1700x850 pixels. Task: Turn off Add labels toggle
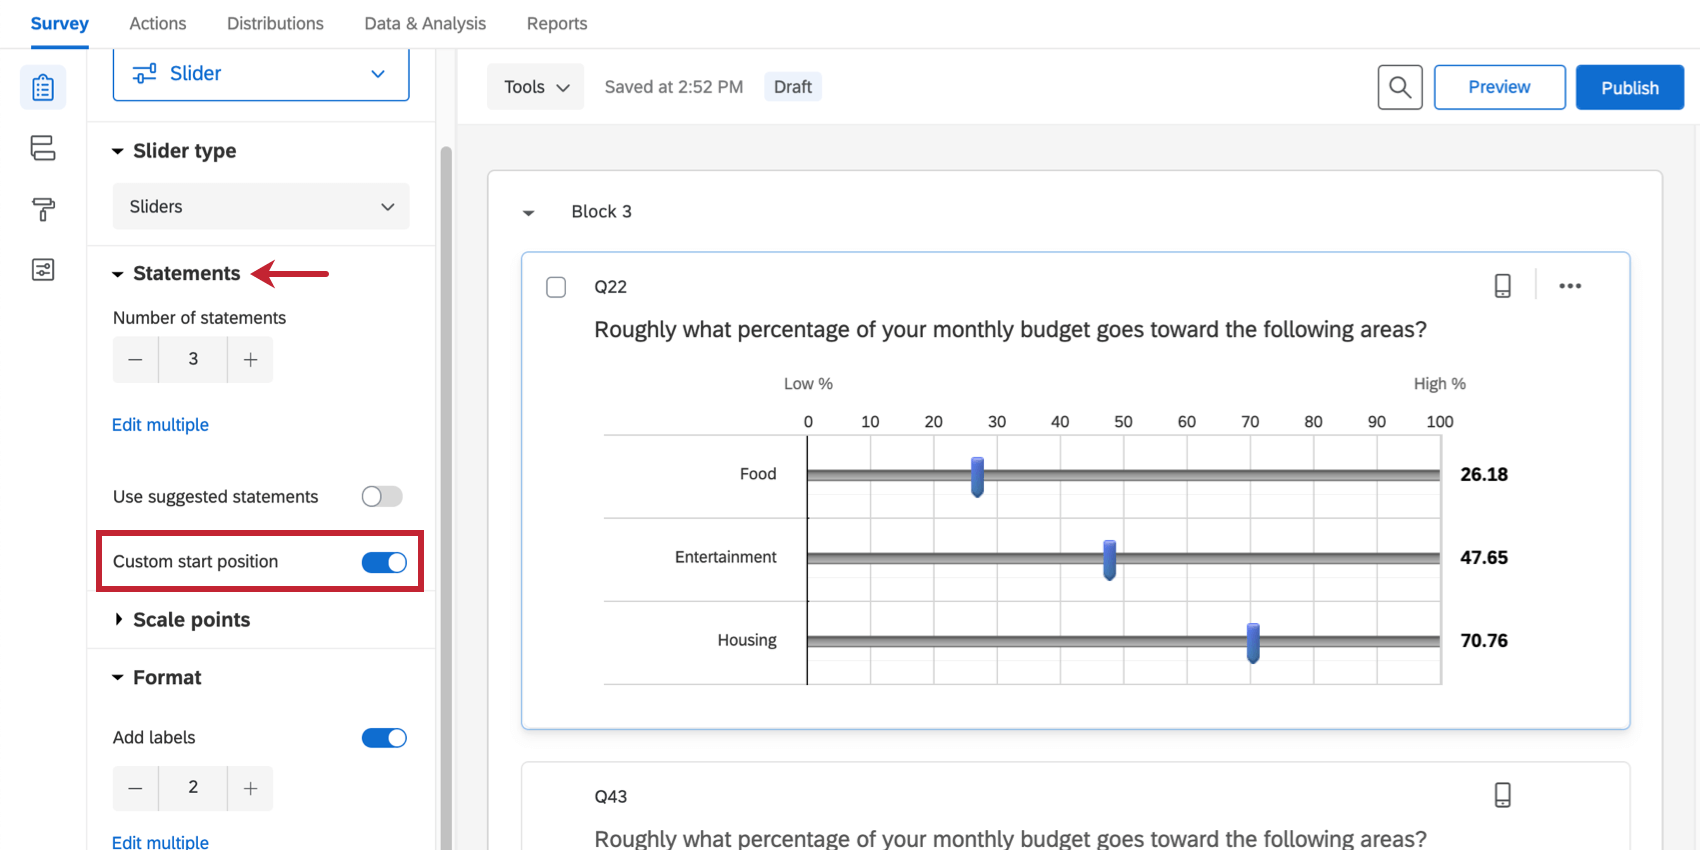384,738
